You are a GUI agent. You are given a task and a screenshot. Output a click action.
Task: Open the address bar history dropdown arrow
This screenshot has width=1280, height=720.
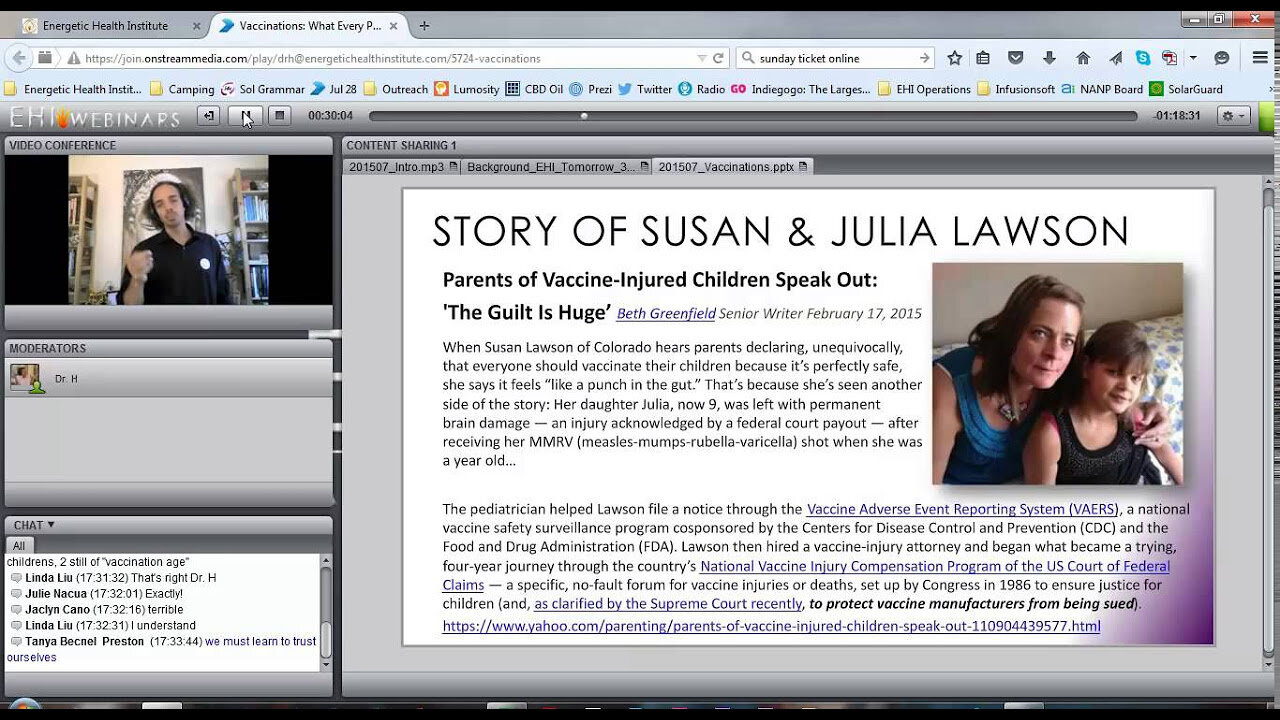pyautogui.click(x=703, y=58)
